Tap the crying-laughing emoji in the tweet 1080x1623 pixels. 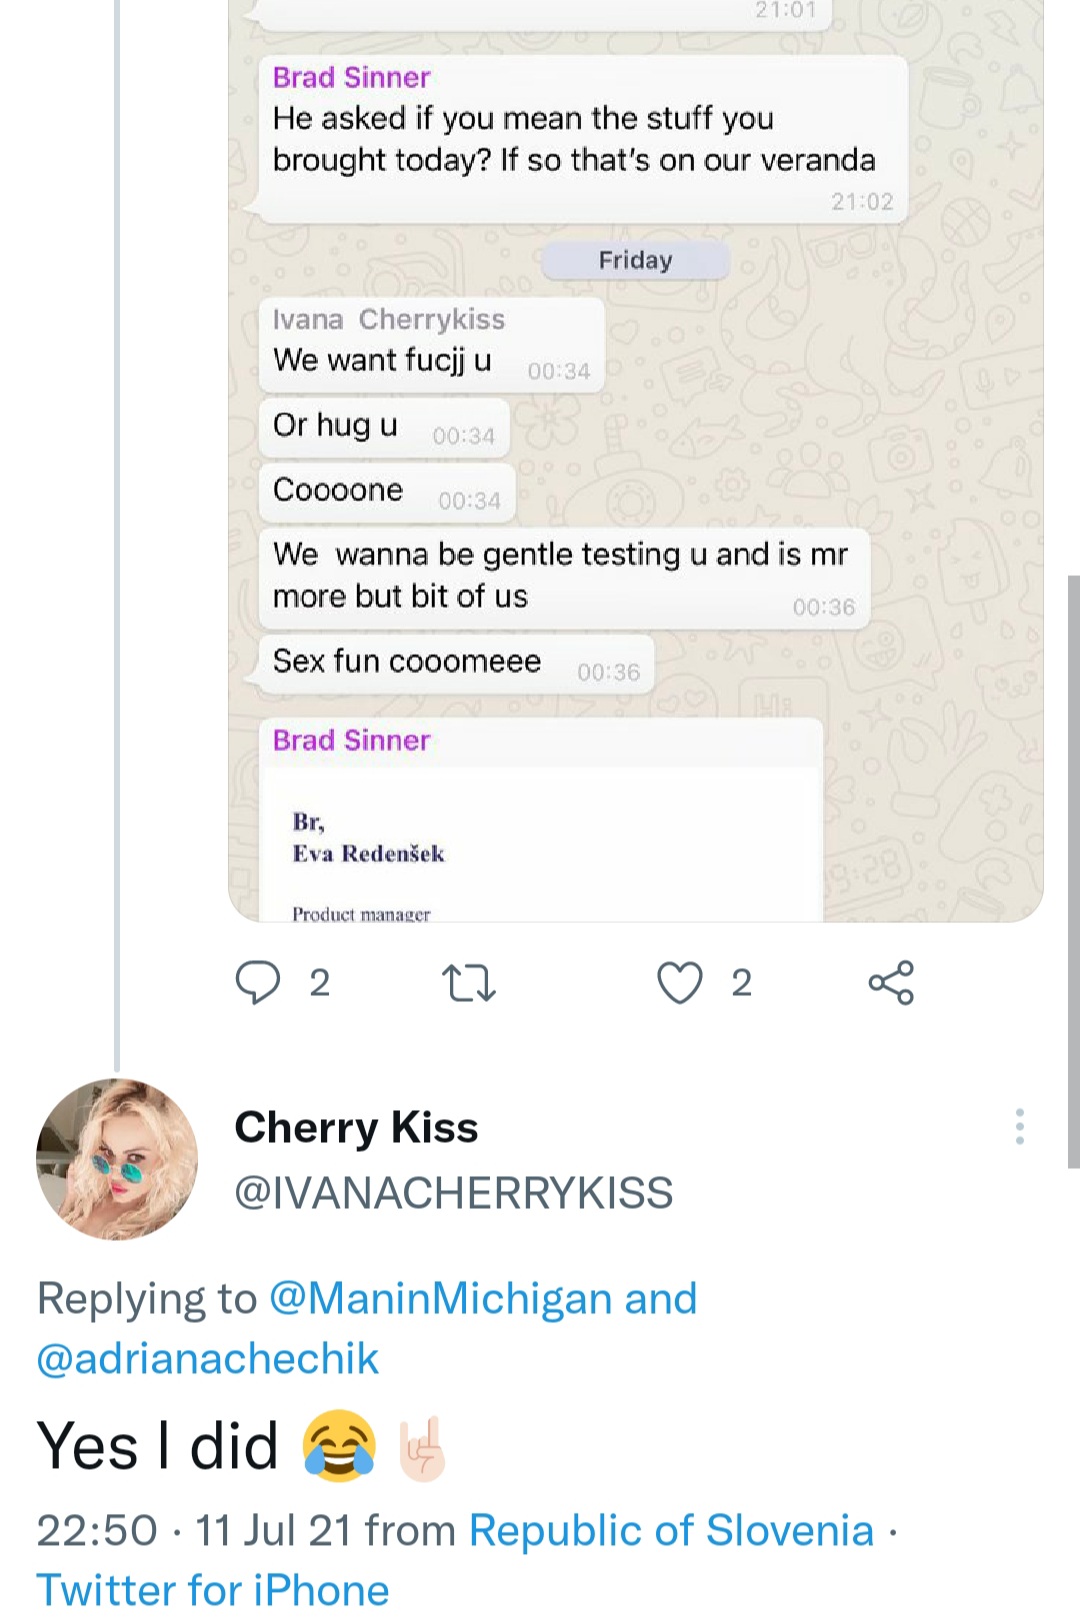point(340,1446)
